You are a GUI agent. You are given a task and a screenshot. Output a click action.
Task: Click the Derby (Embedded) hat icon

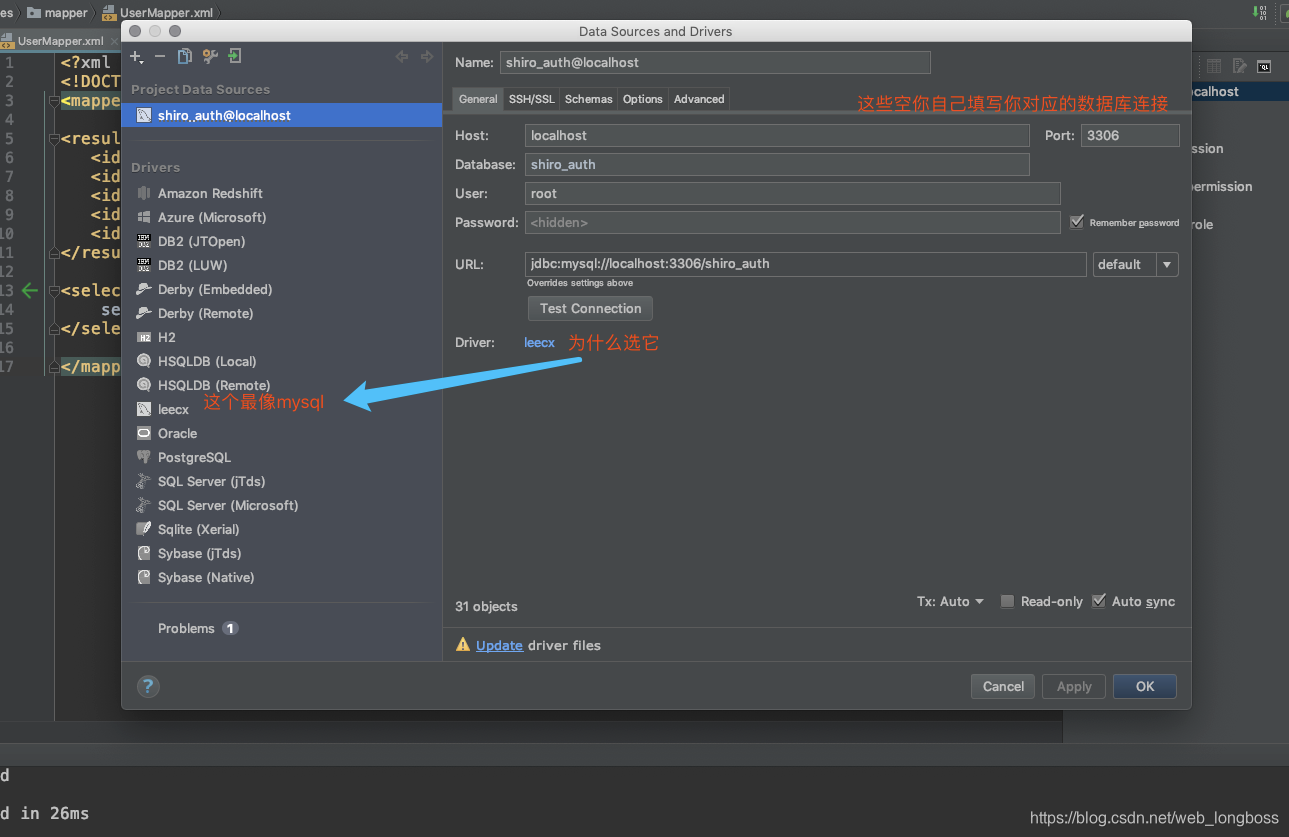[x=144, y=289]
